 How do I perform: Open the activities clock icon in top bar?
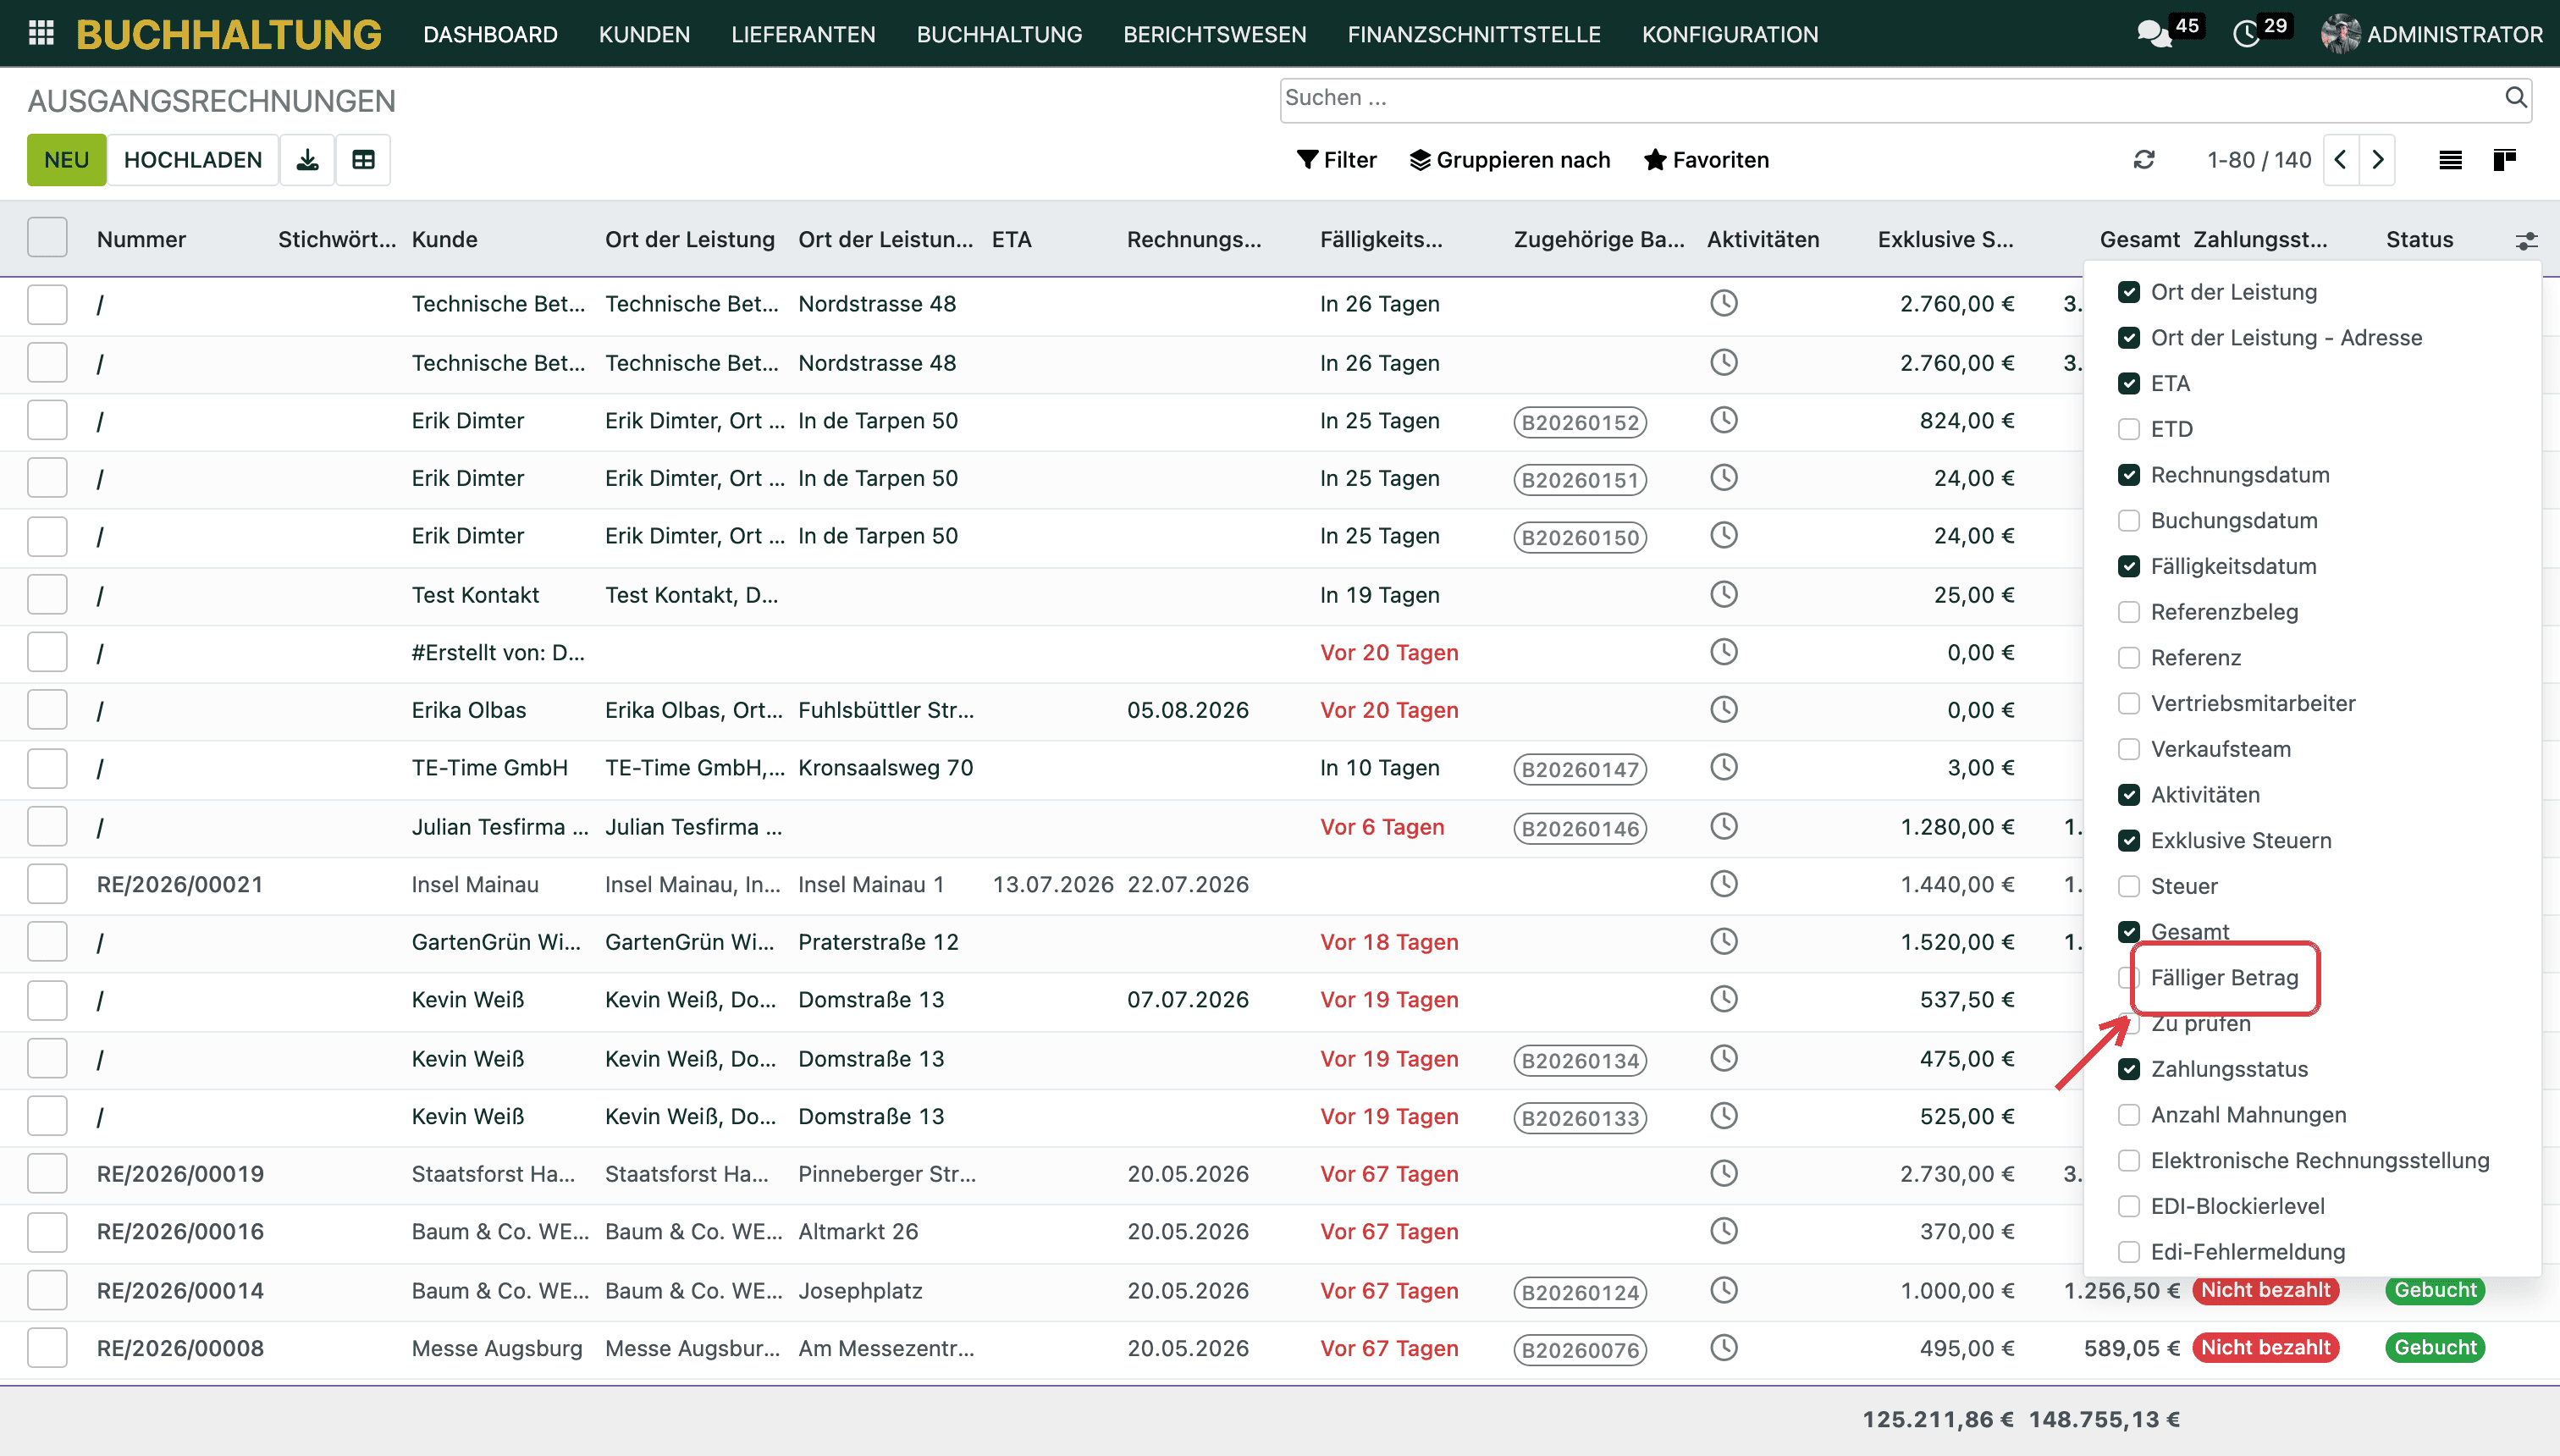pos(2246,34)
